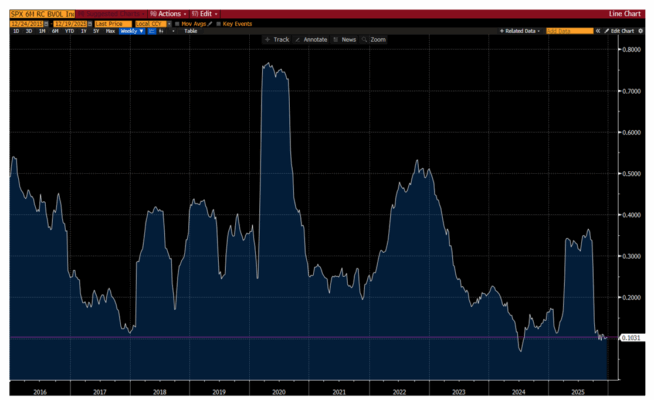Viewport: 654px width, 400px height.
Task: Select the YTD time range
Action: coord(70,31)
